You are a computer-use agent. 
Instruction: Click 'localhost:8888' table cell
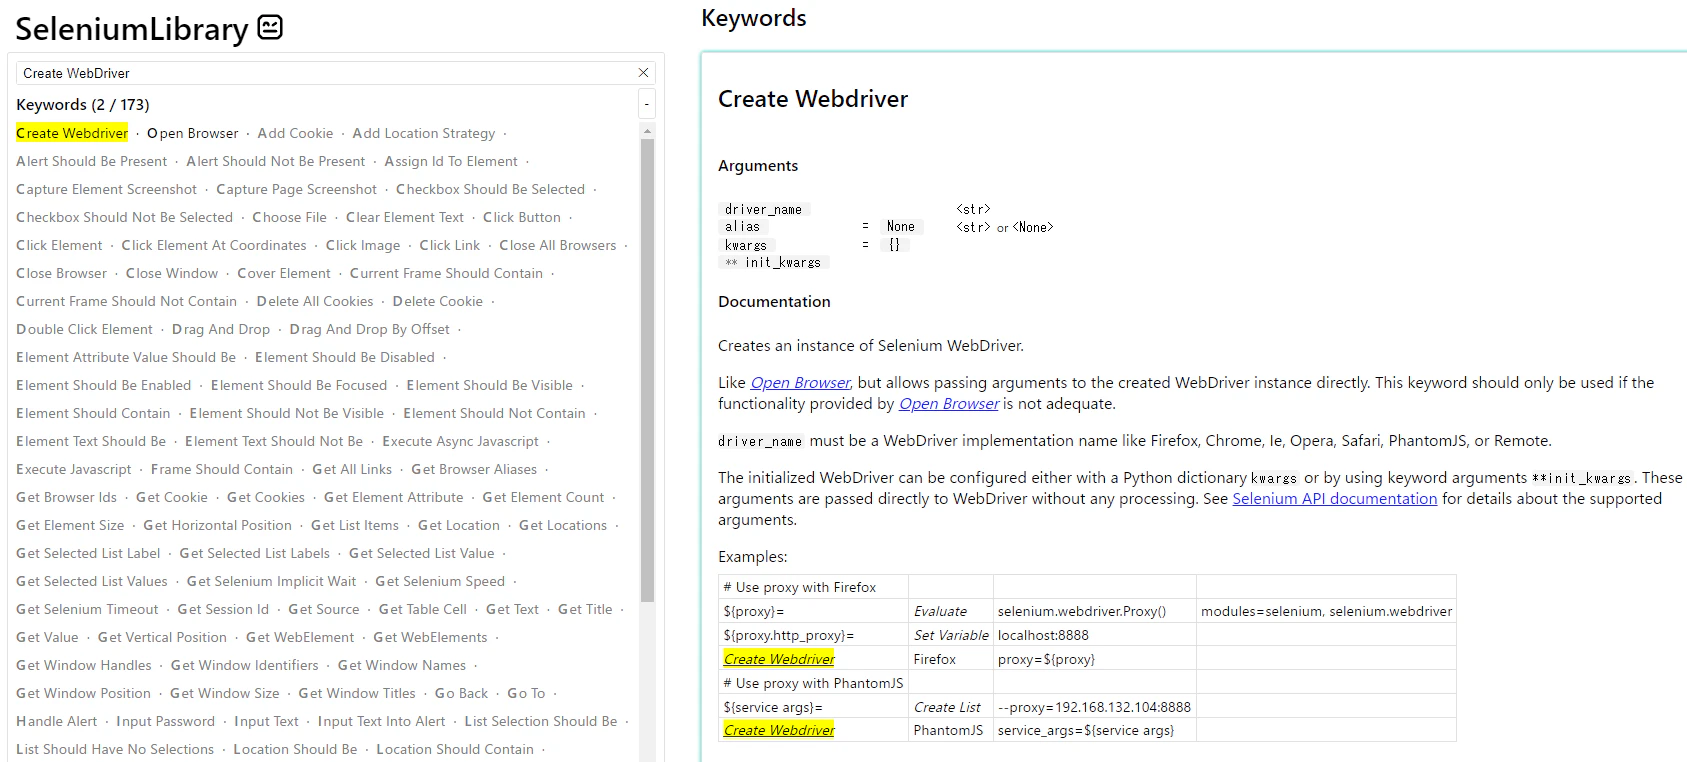(x=1094, y=635)
